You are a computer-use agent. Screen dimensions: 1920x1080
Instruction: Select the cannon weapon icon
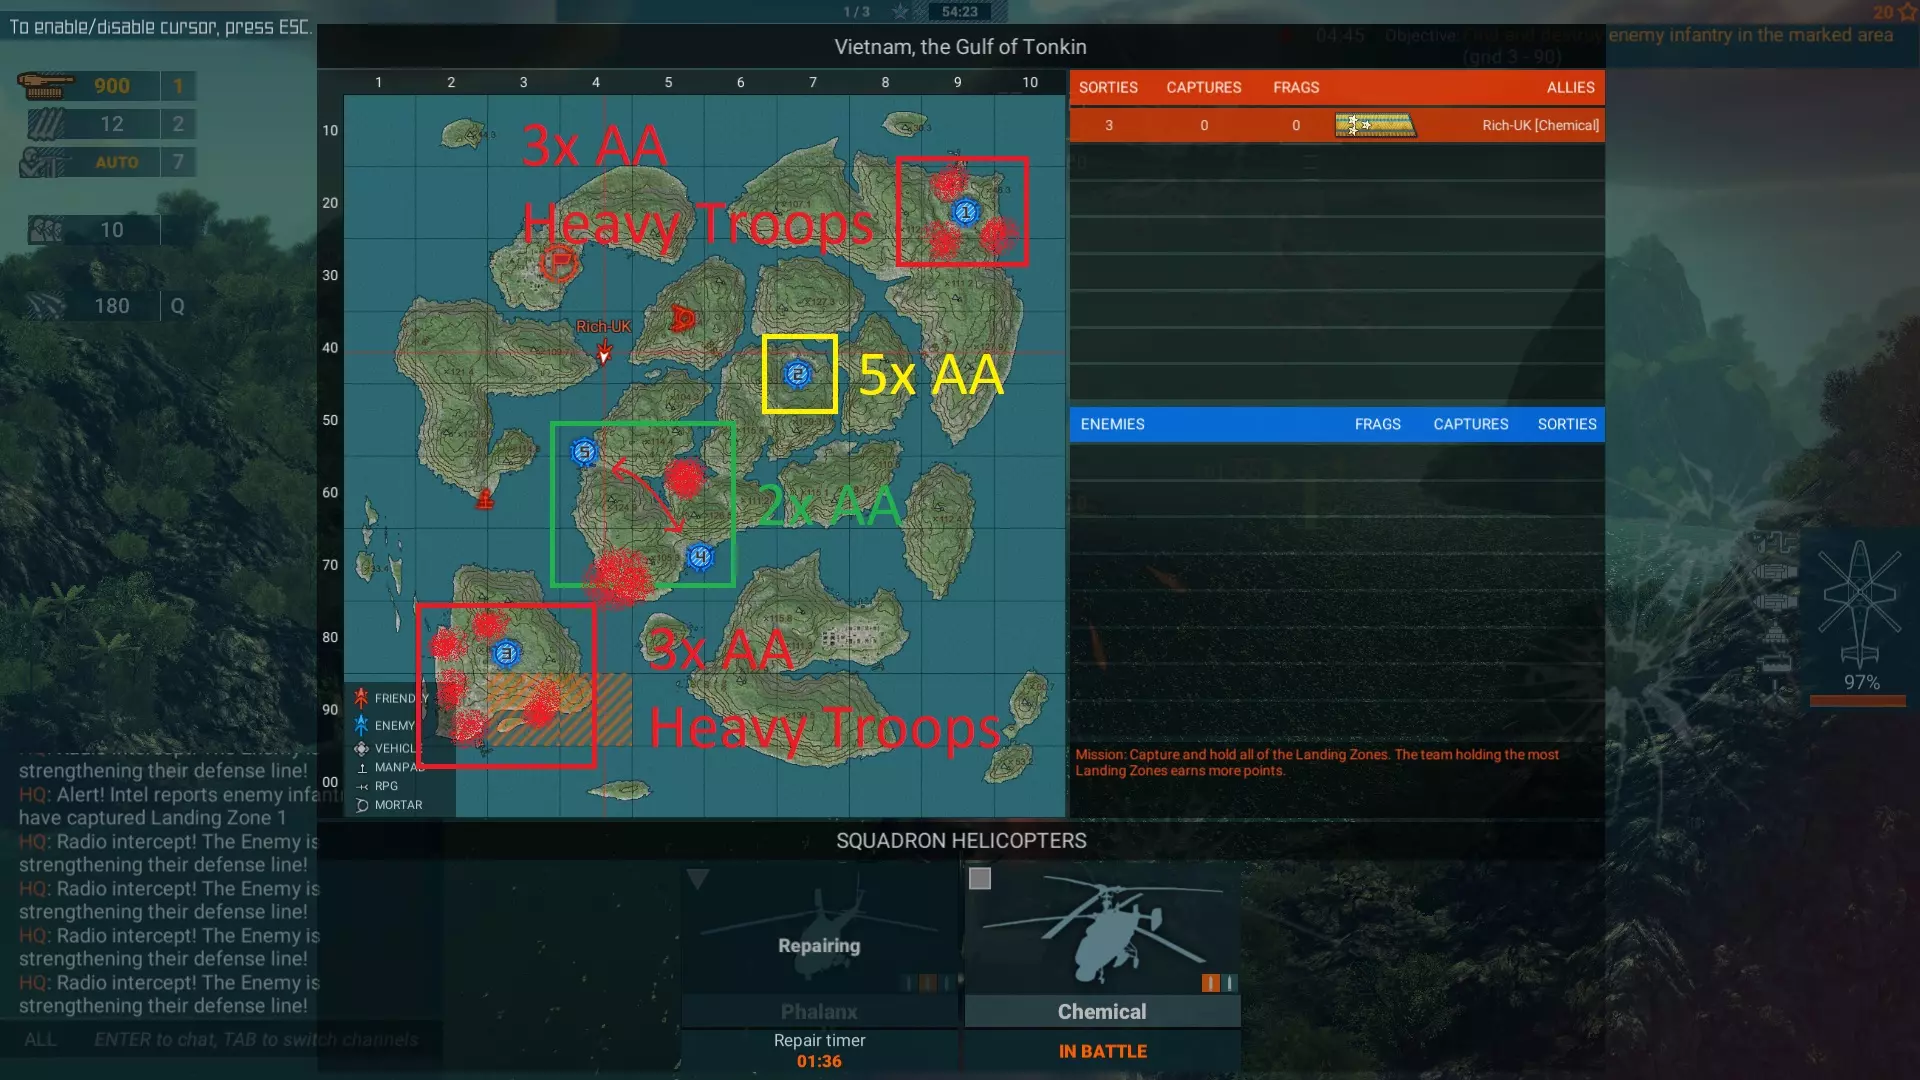tap(46, 86)
